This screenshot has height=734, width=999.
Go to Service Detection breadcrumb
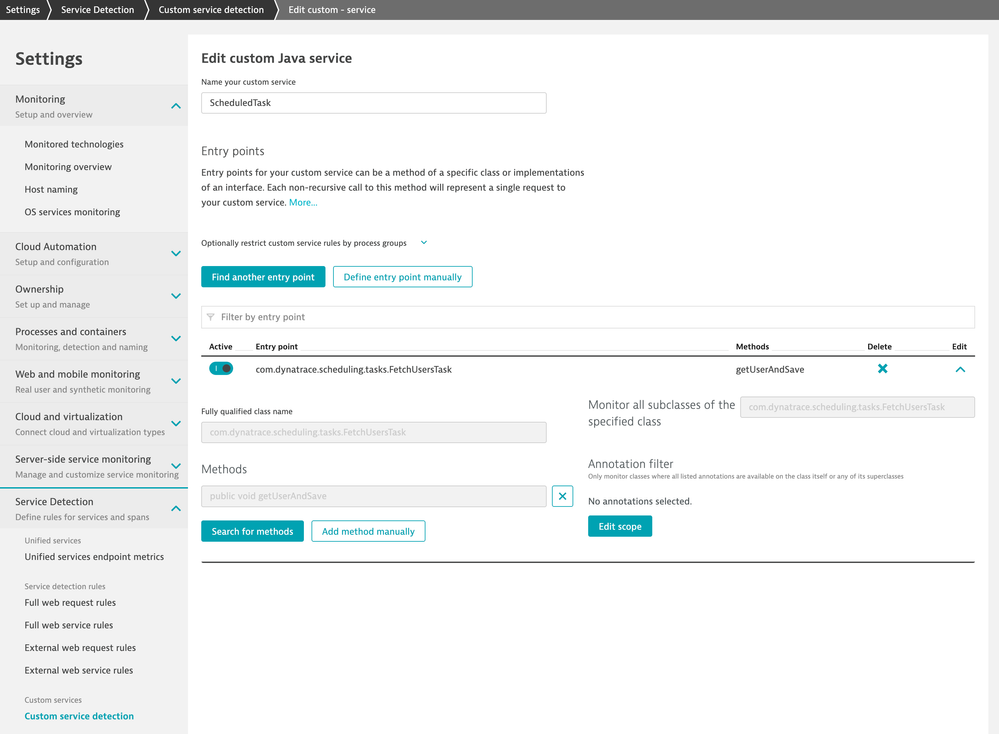[97, 10]
